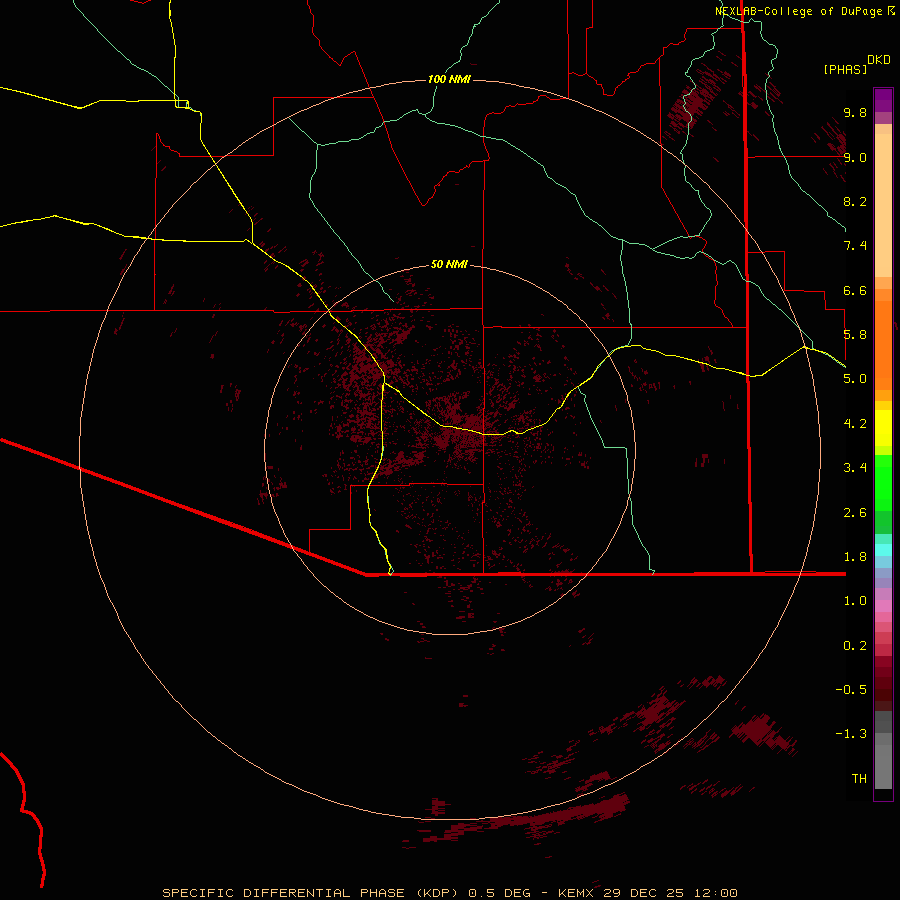The width and height of the screenshot is (900, 900).
Task: Click the -0.5 value on color scale
Action: (x=851, y=690)
